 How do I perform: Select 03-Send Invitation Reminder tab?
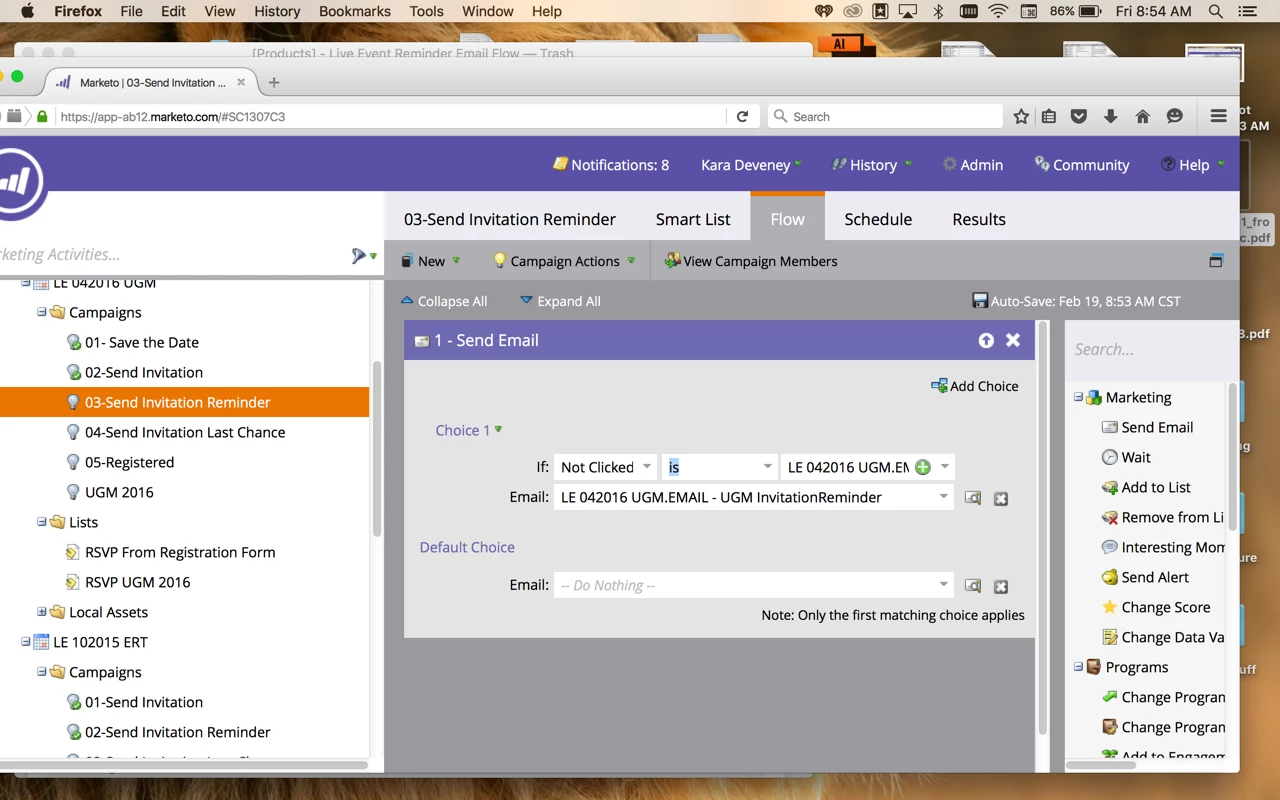pos(510,219)
